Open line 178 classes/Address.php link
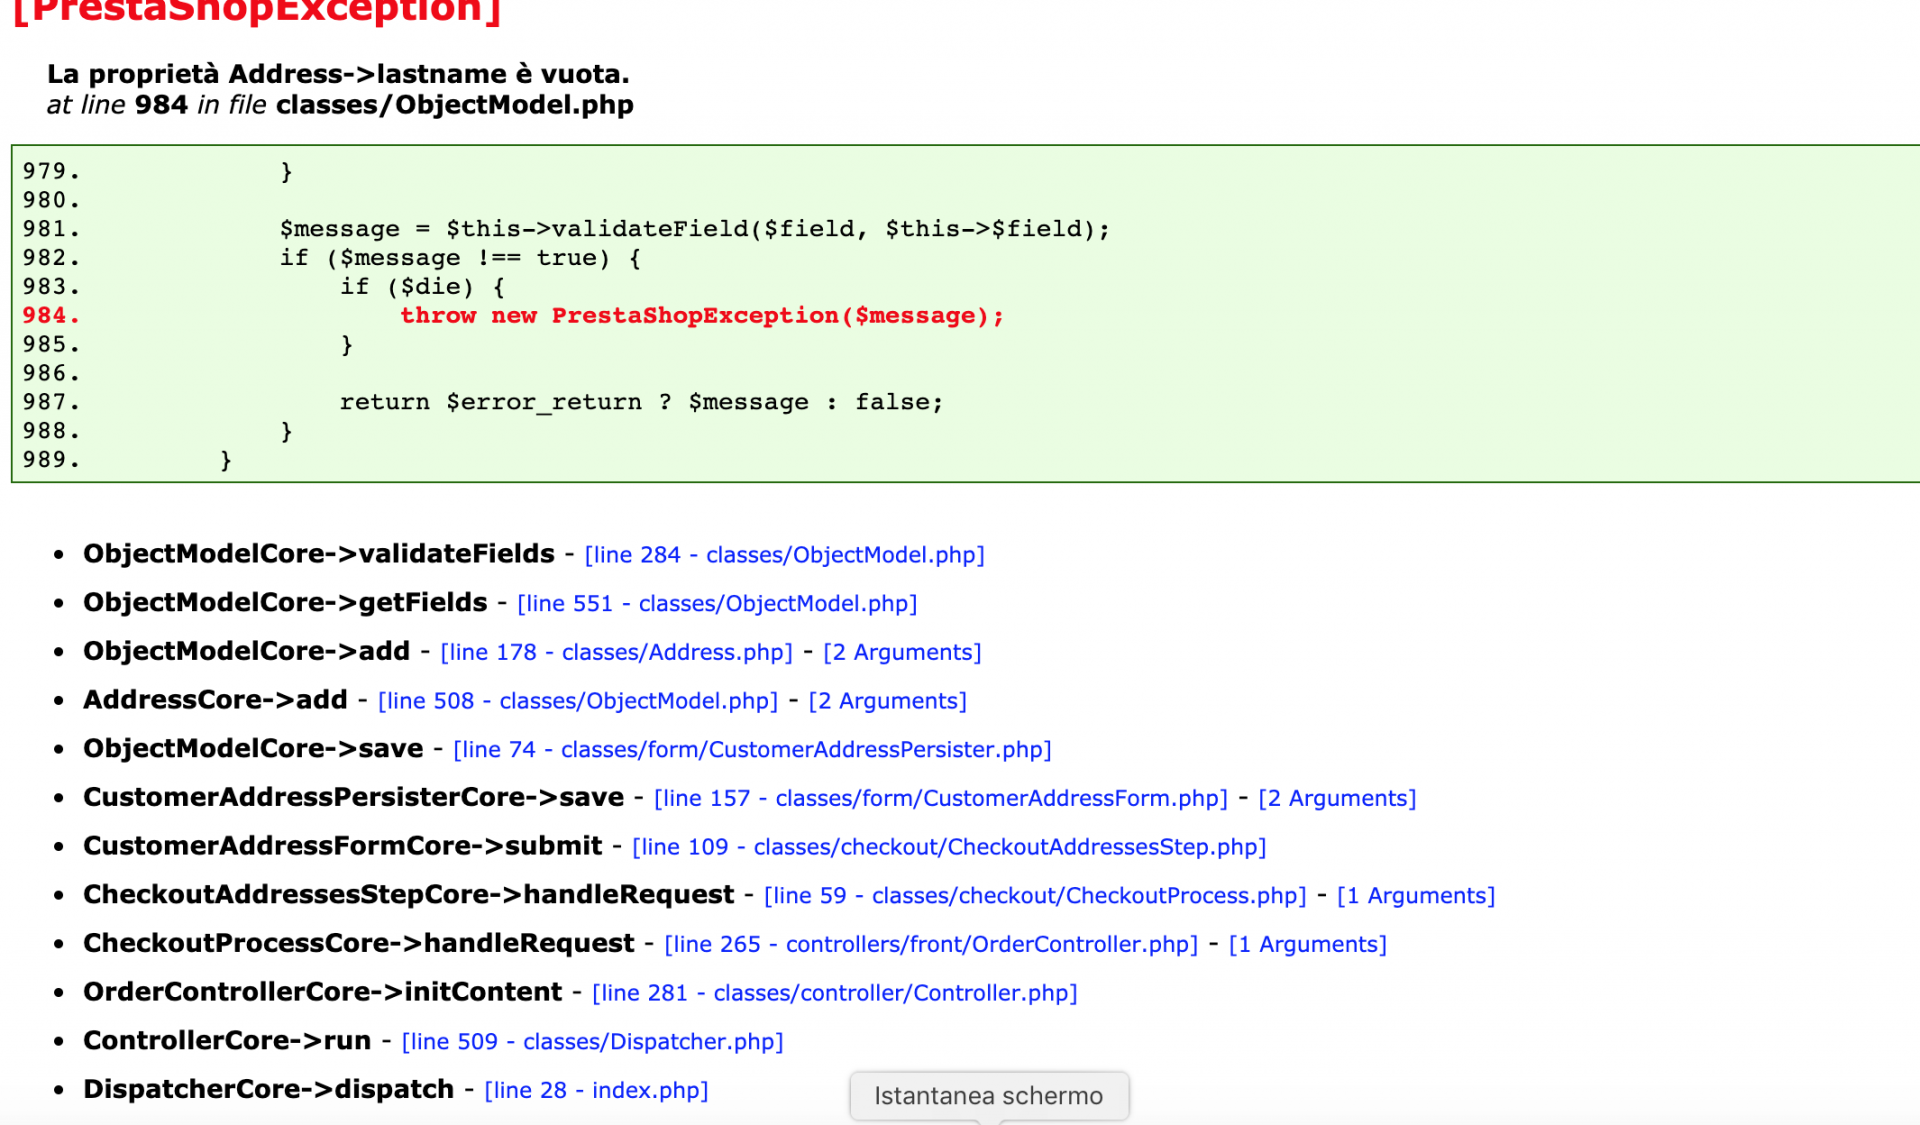 [616, 652]
